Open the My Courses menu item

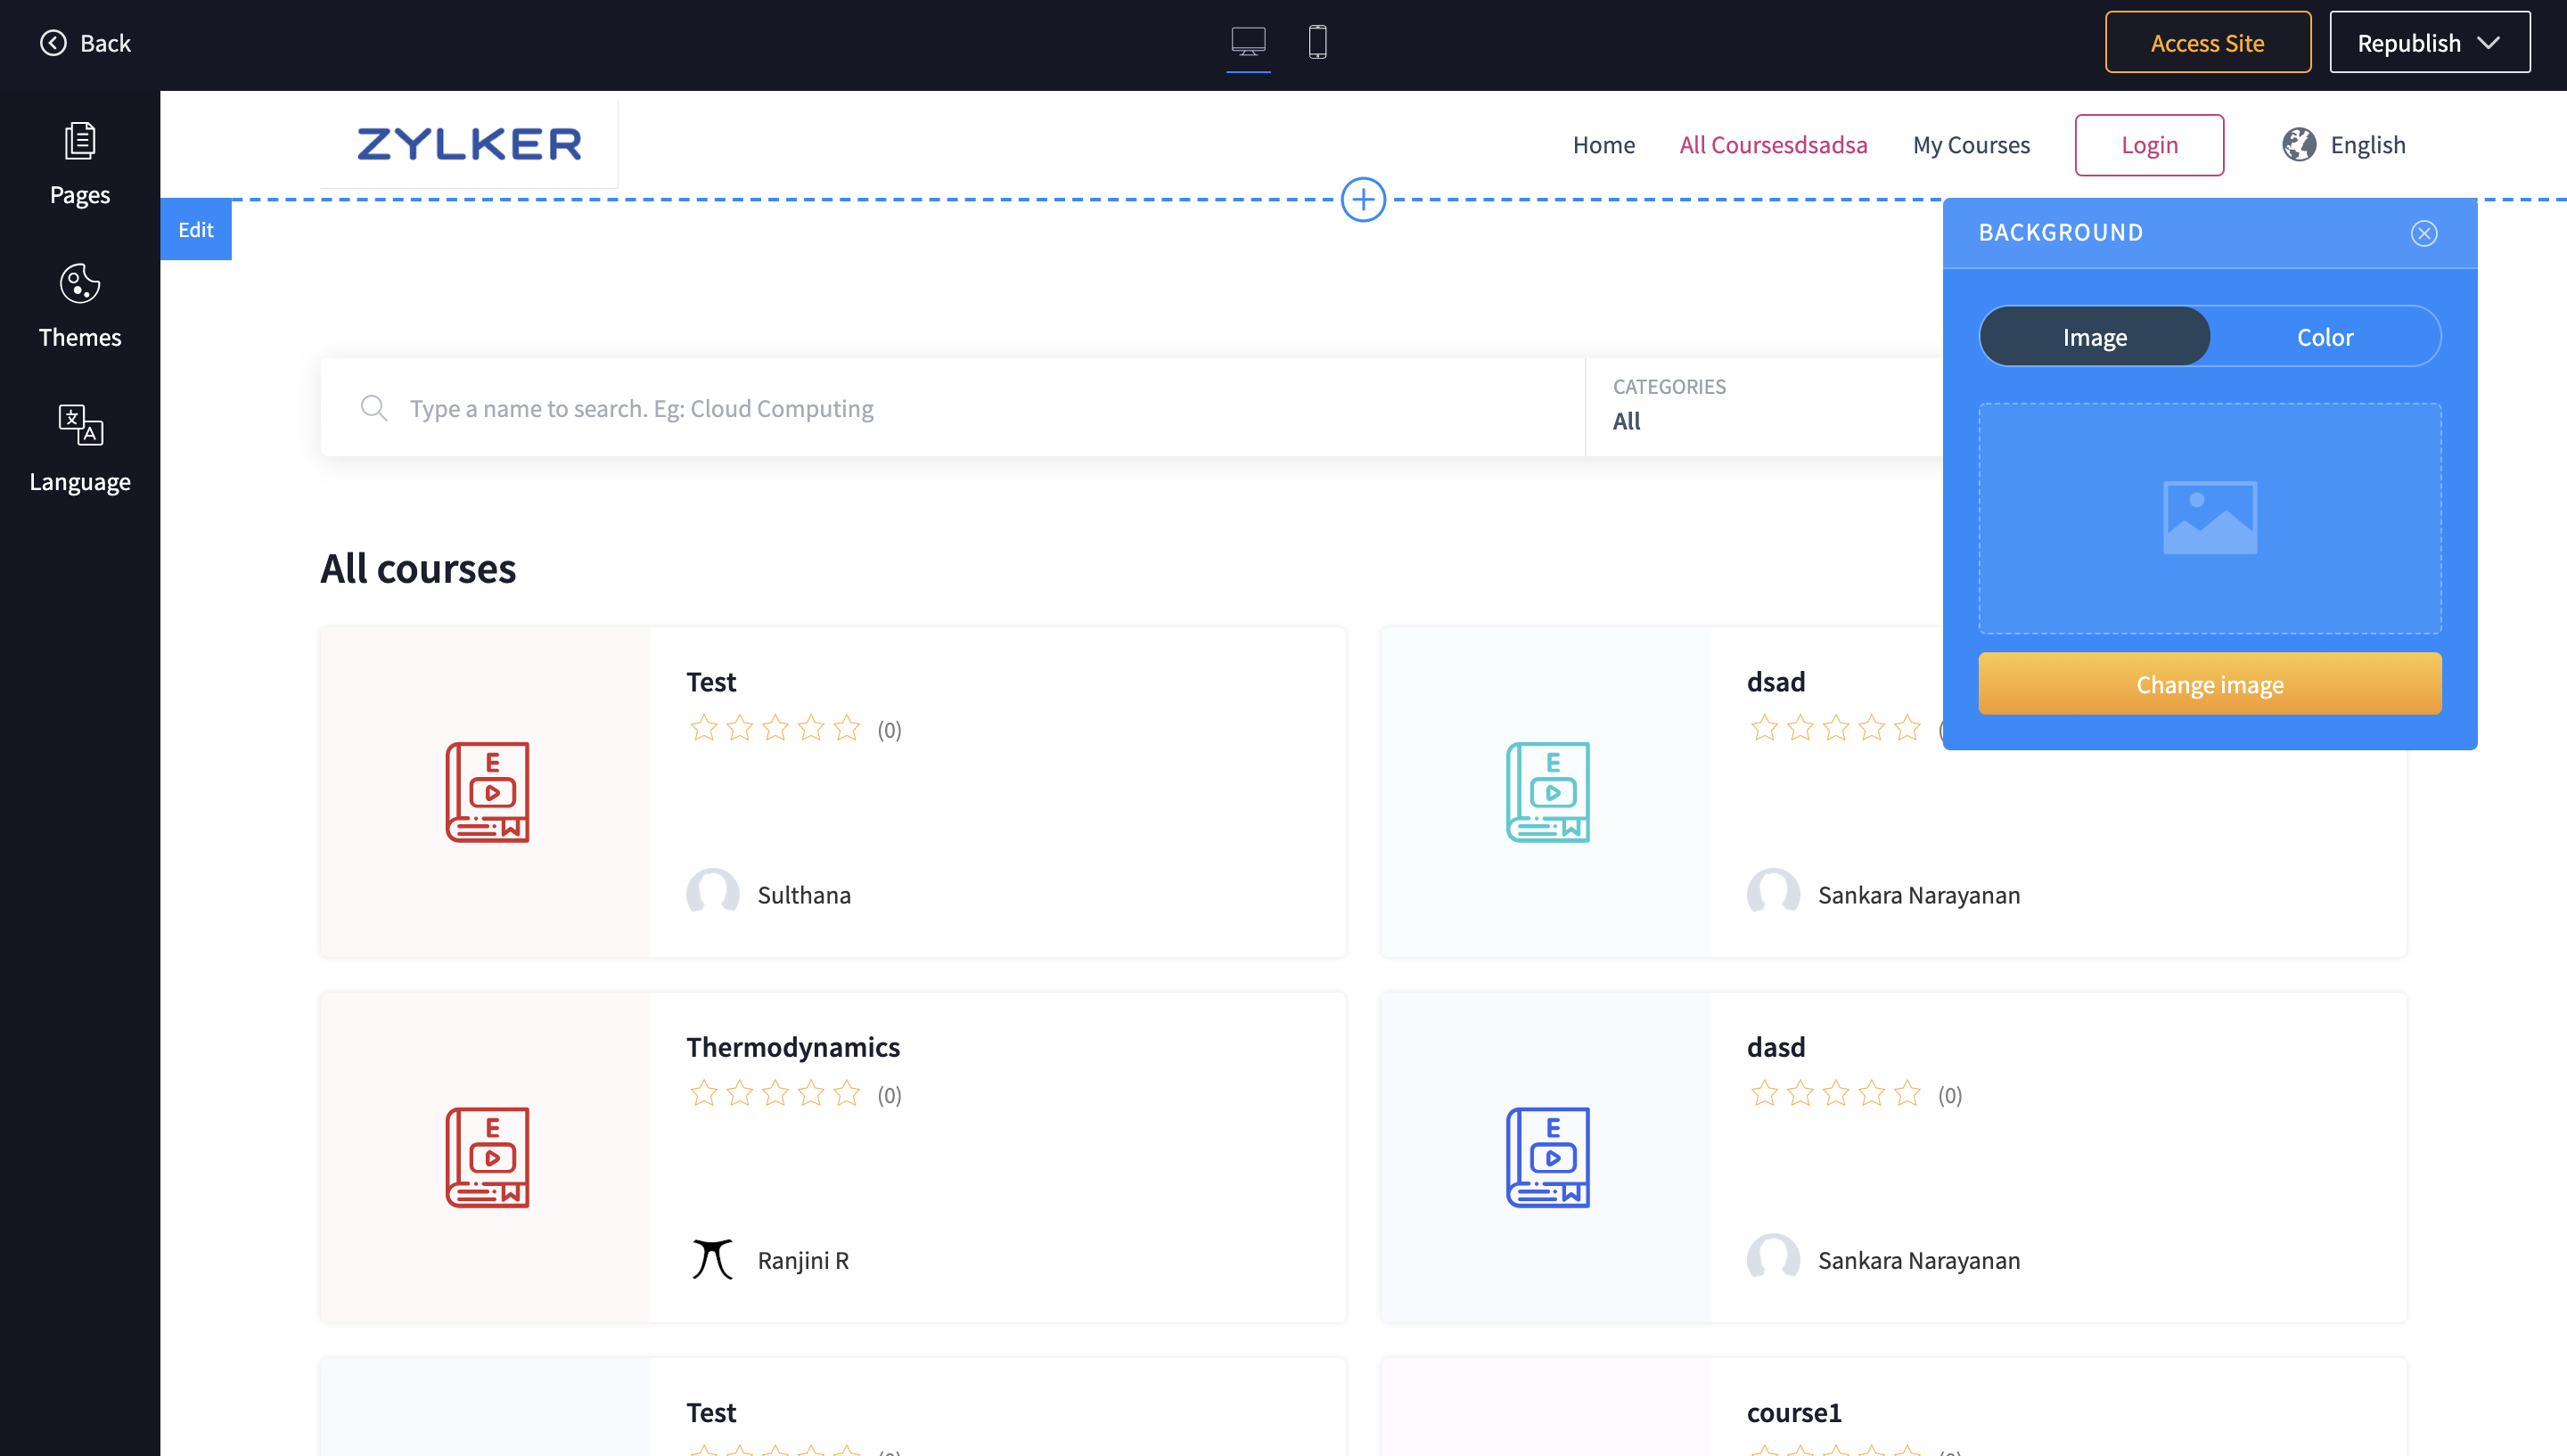[x=1970, y=145]
